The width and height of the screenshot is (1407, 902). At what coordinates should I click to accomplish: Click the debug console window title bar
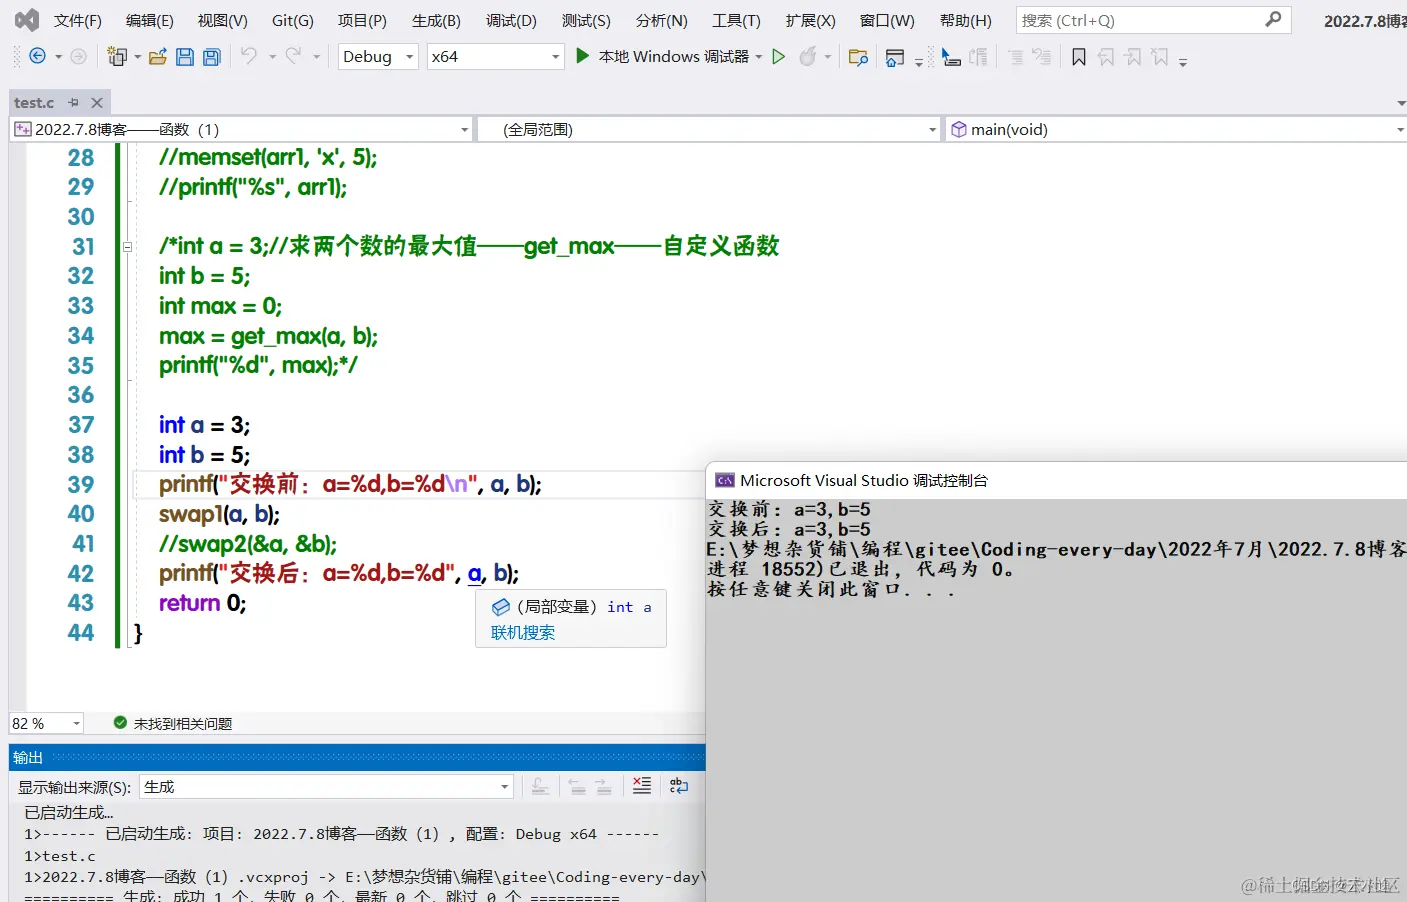click(1056, 480)
